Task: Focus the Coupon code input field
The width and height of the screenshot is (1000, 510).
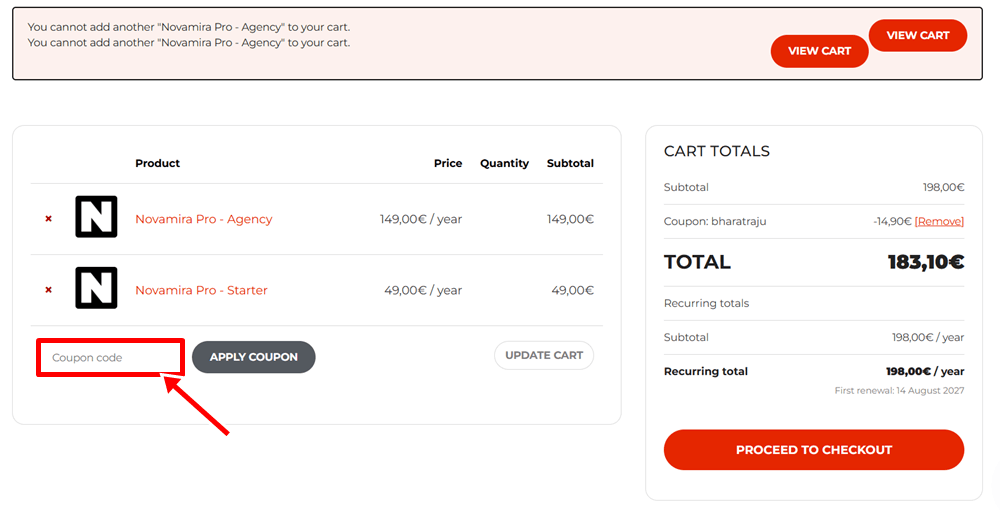Action: click(x=110, y=358)
